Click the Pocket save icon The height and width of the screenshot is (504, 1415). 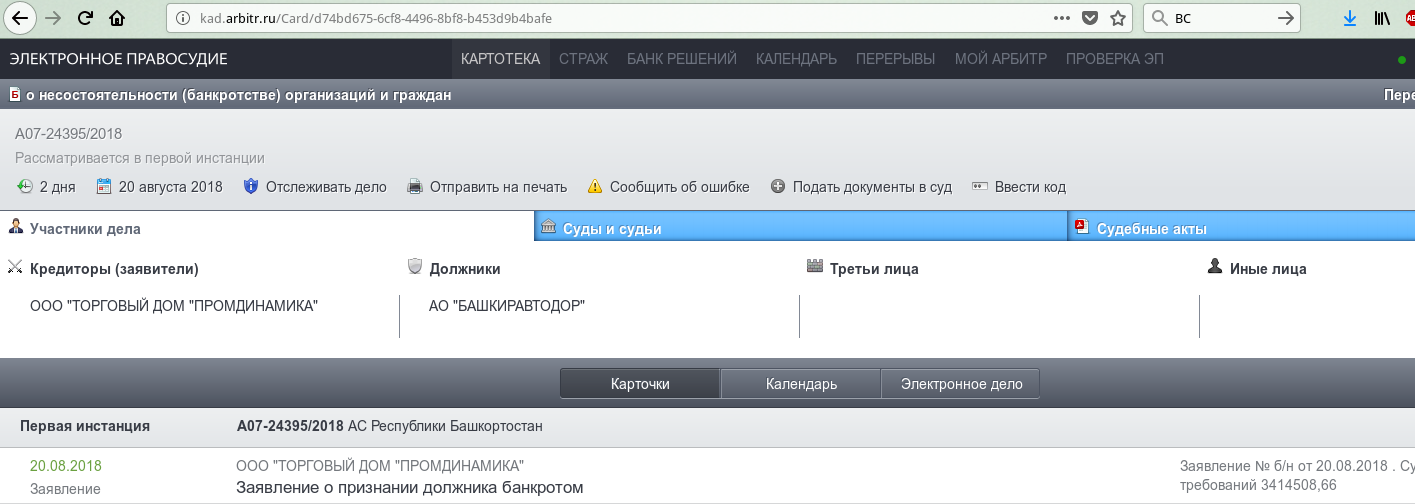tap(1091, 18)
